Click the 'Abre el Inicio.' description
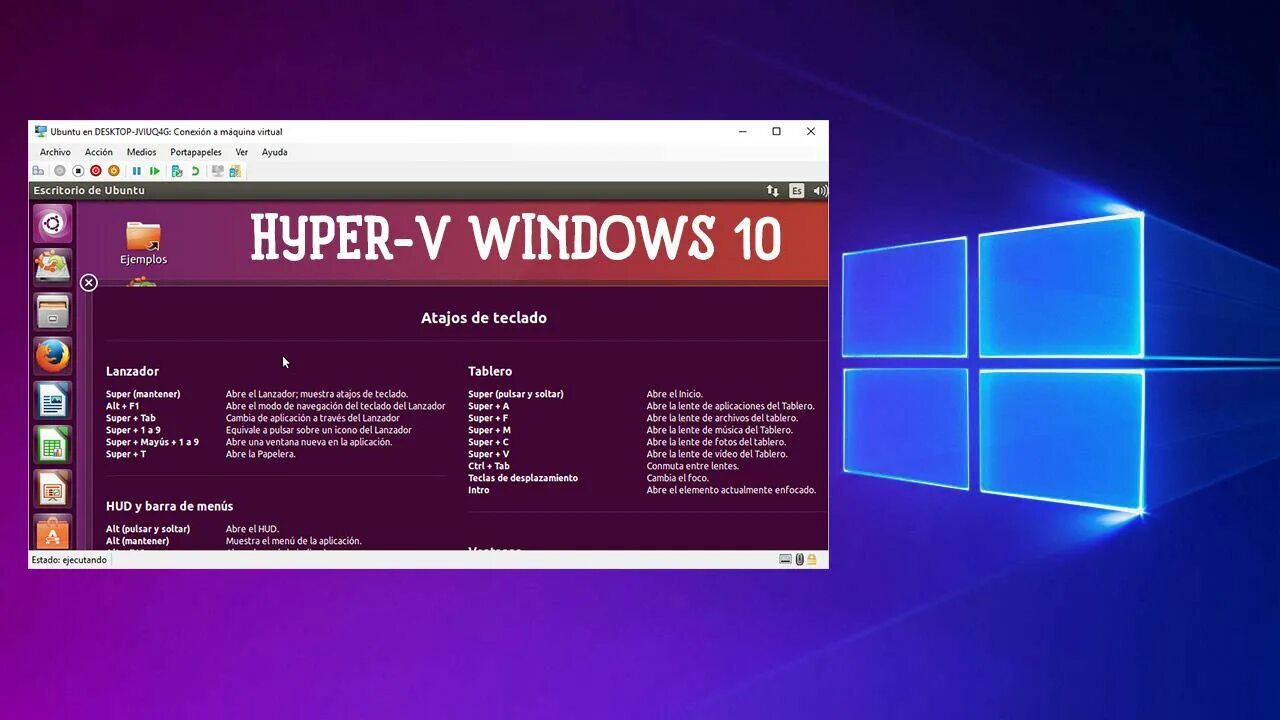This screenshot has width=1280, height=720. [675, 394]
